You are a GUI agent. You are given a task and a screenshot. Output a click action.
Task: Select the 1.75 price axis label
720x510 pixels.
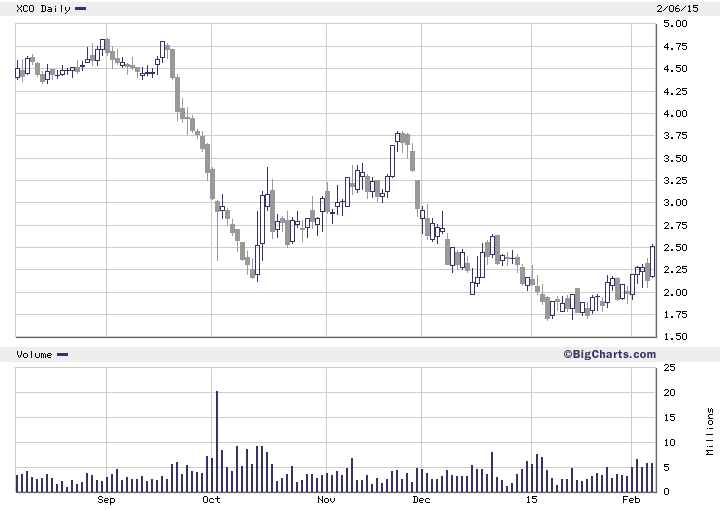coord(675,314)
